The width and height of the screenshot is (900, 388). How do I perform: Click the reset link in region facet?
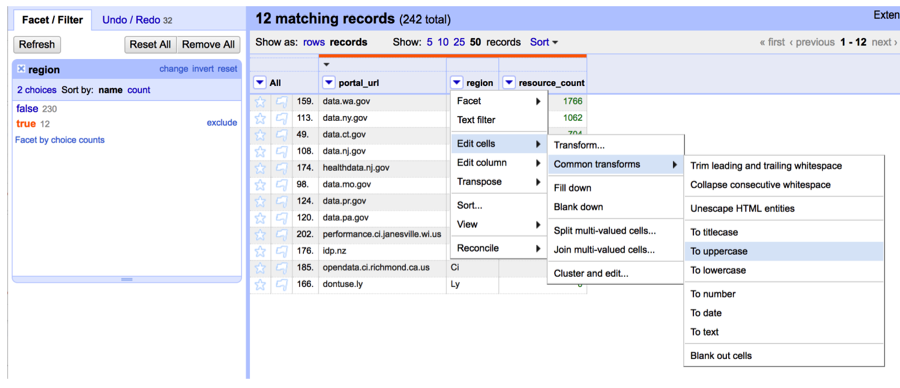pos(227,69)
